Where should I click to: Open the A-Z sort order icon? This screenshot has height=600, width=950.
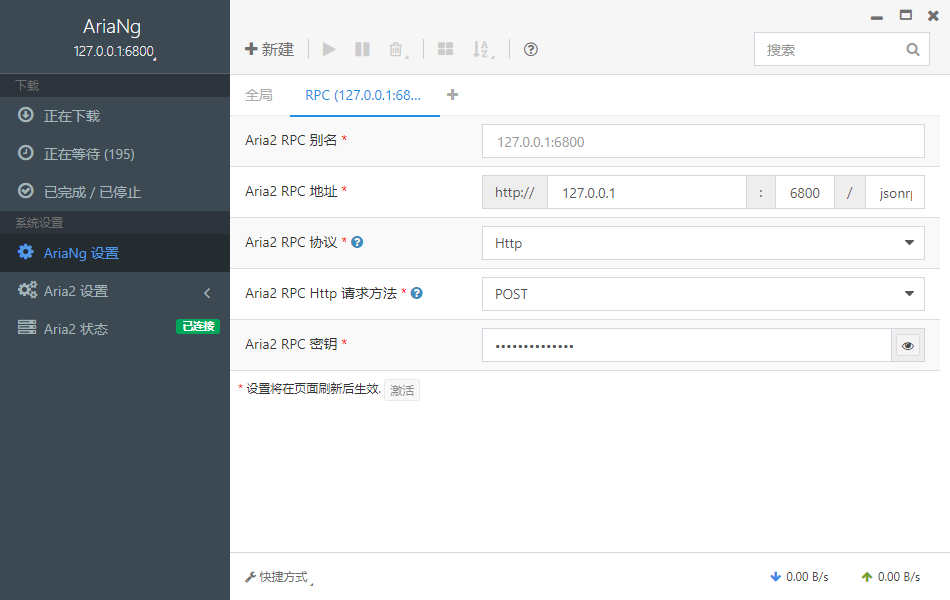click(483, 50)
